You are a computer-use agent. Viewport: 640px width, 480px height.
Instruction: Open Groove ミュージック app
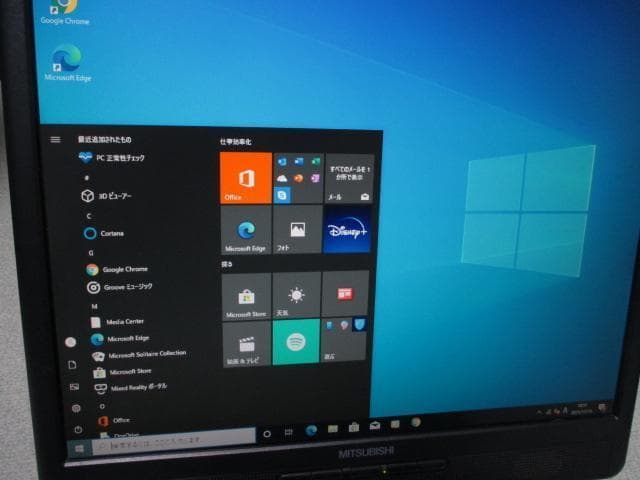click(x=120, y=287)
